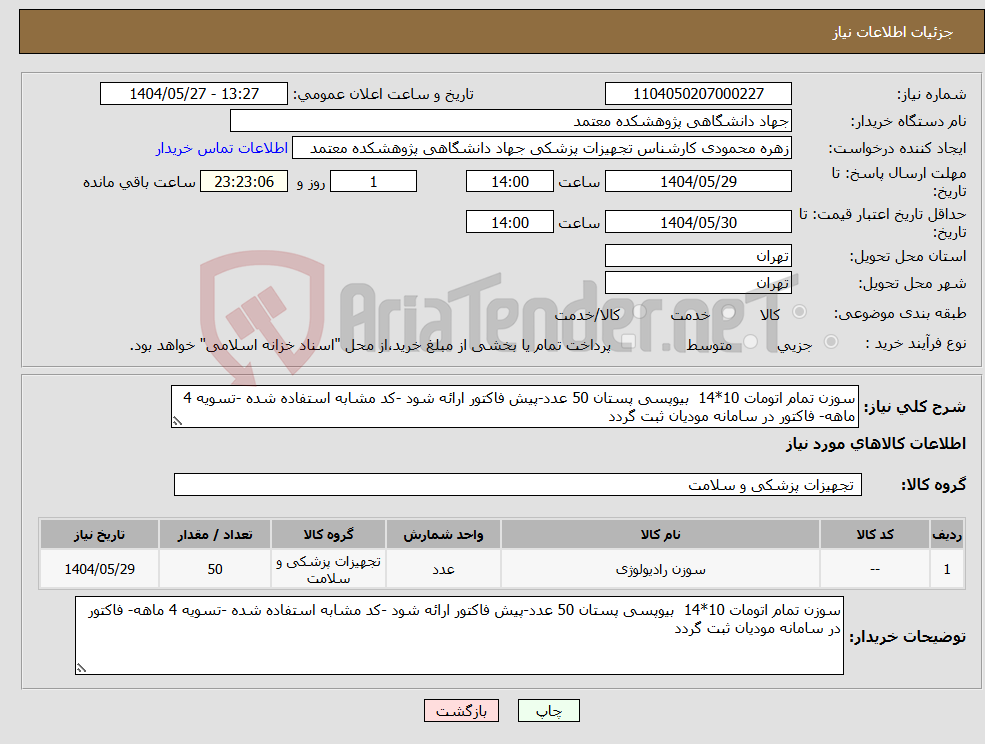The height and width of the screenshot is (744, 985).
Task: Click the گروه کالا table column header
Action: (x=328, y=535)
